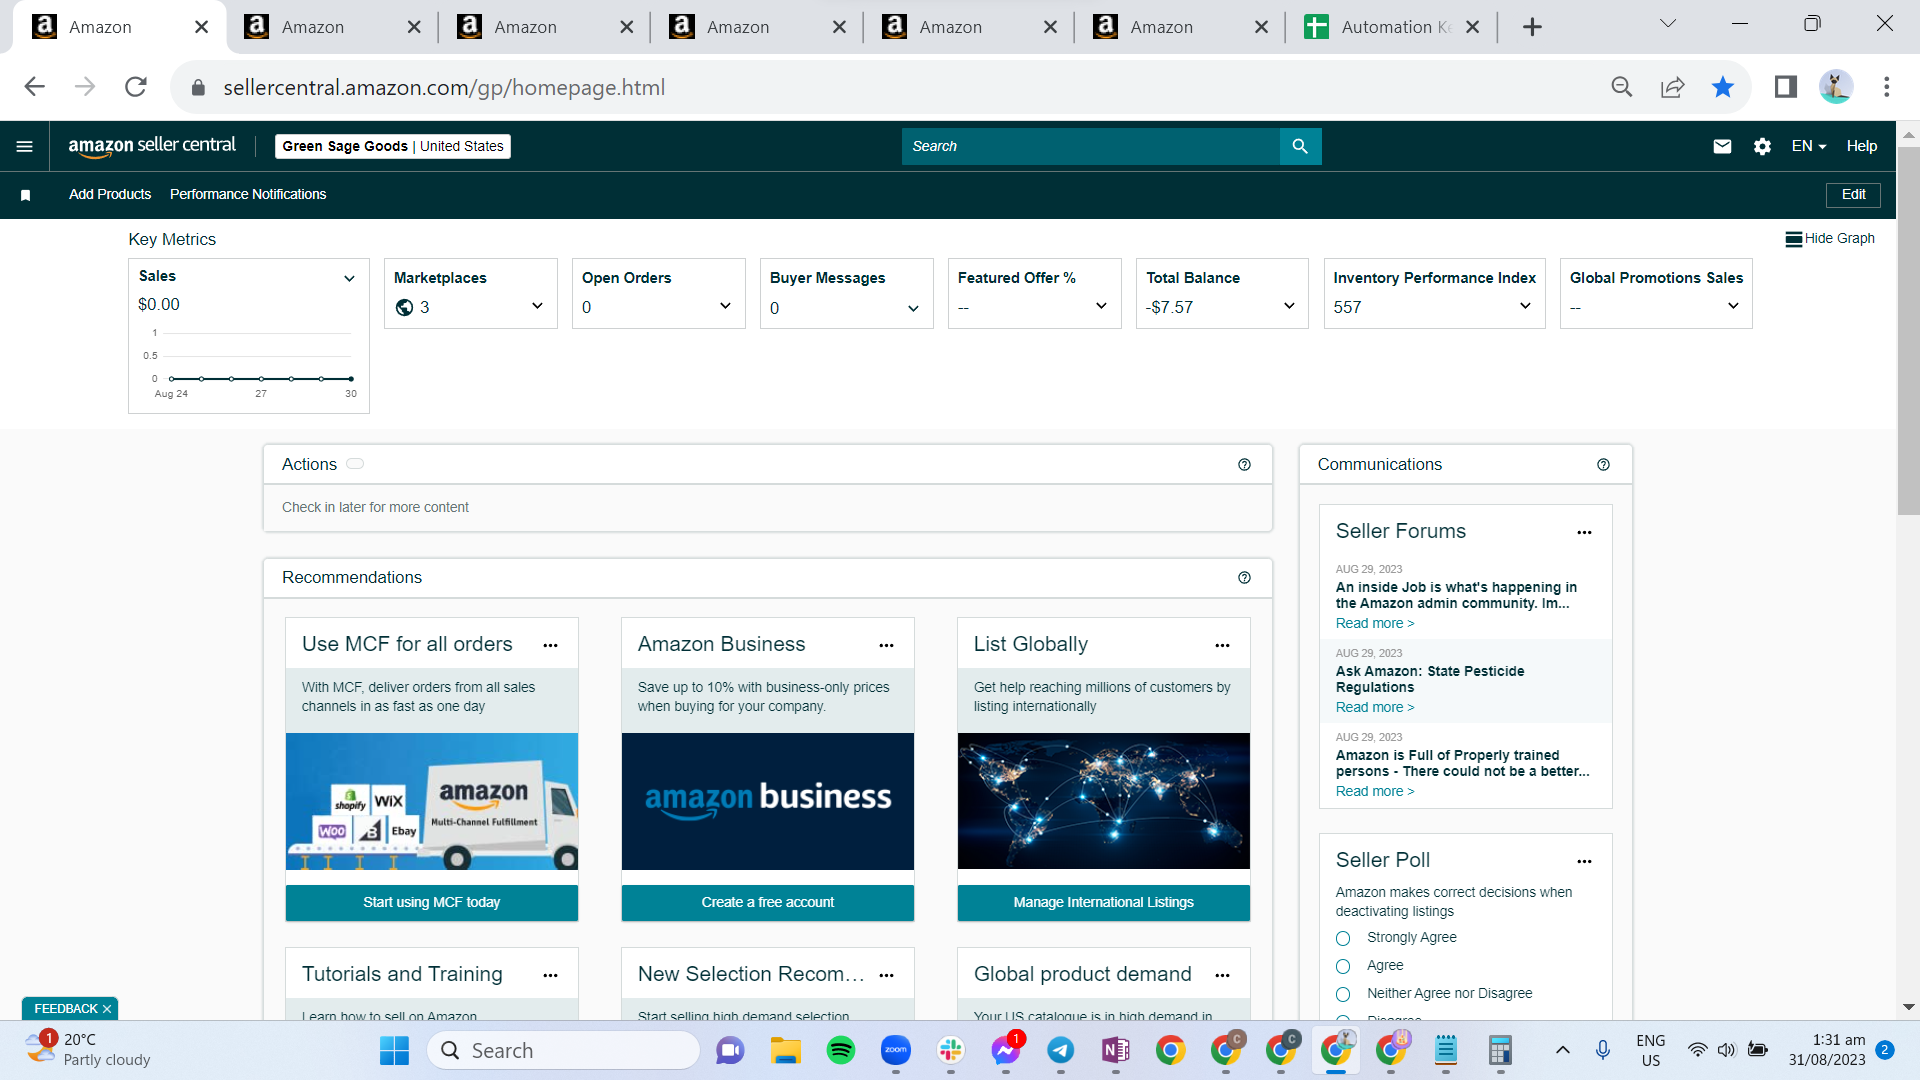Open options for New Selection Recommendations card
The image size is (1920, 1080).
pos(886,975)
